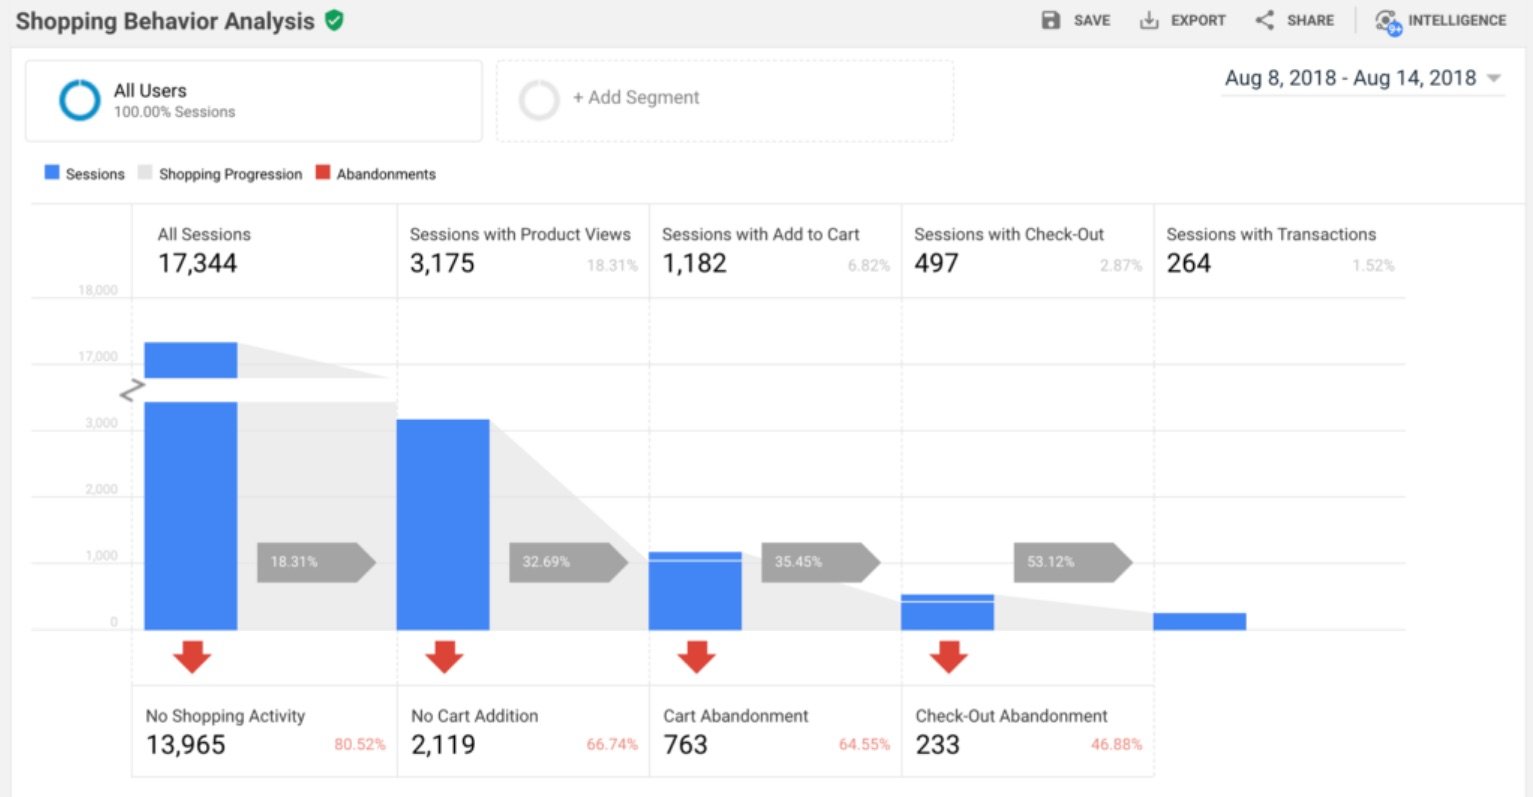1533x797 pixels.
Task: Click the 18.31% progression arrow between bars
Action: 315,562
